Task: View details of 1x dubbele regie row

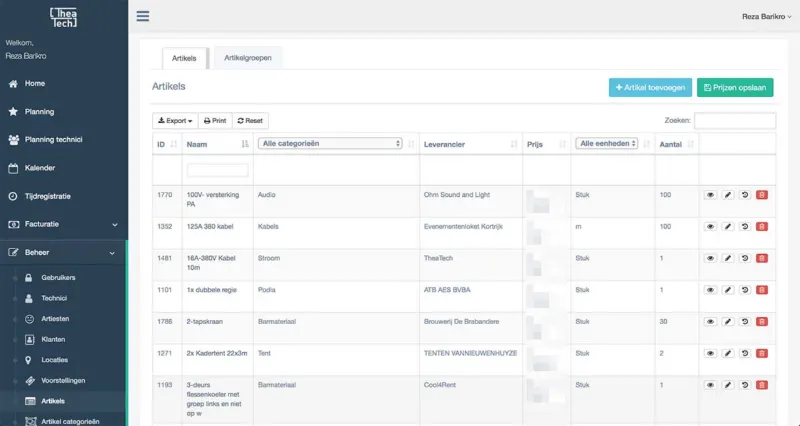Action: pos(710,290)
